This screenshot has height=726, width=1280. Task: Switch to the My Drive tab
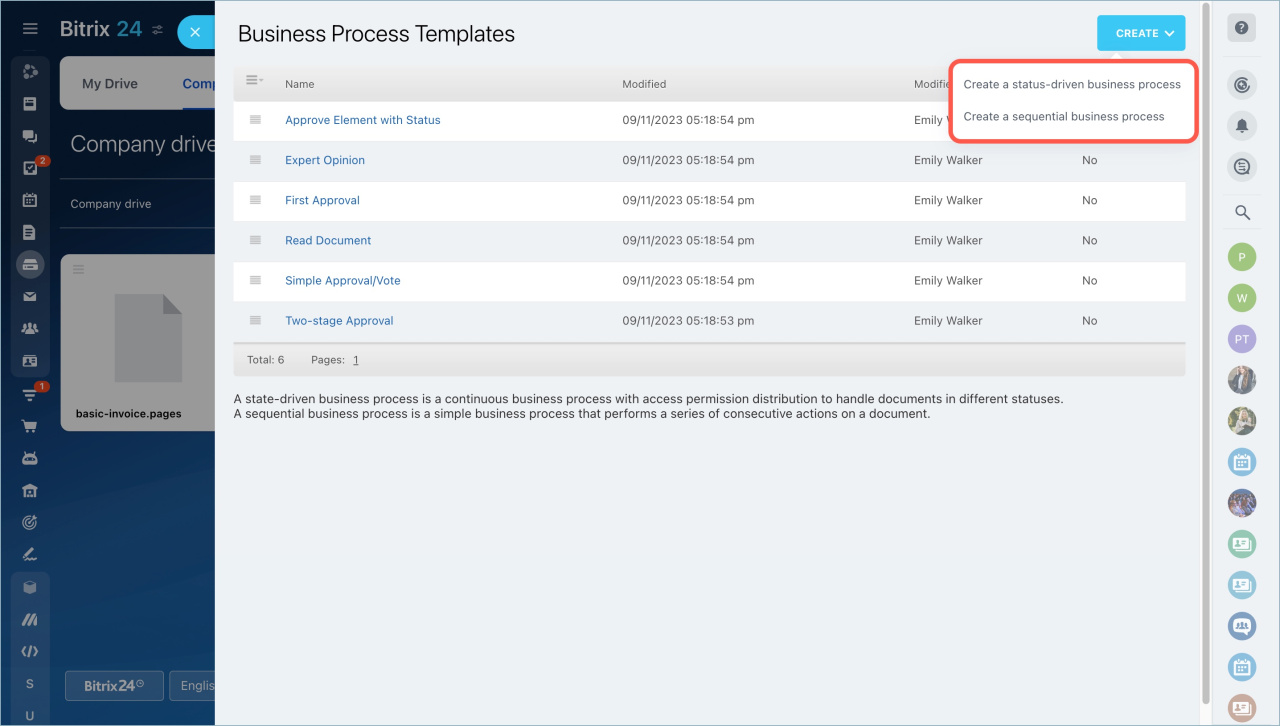110,84
